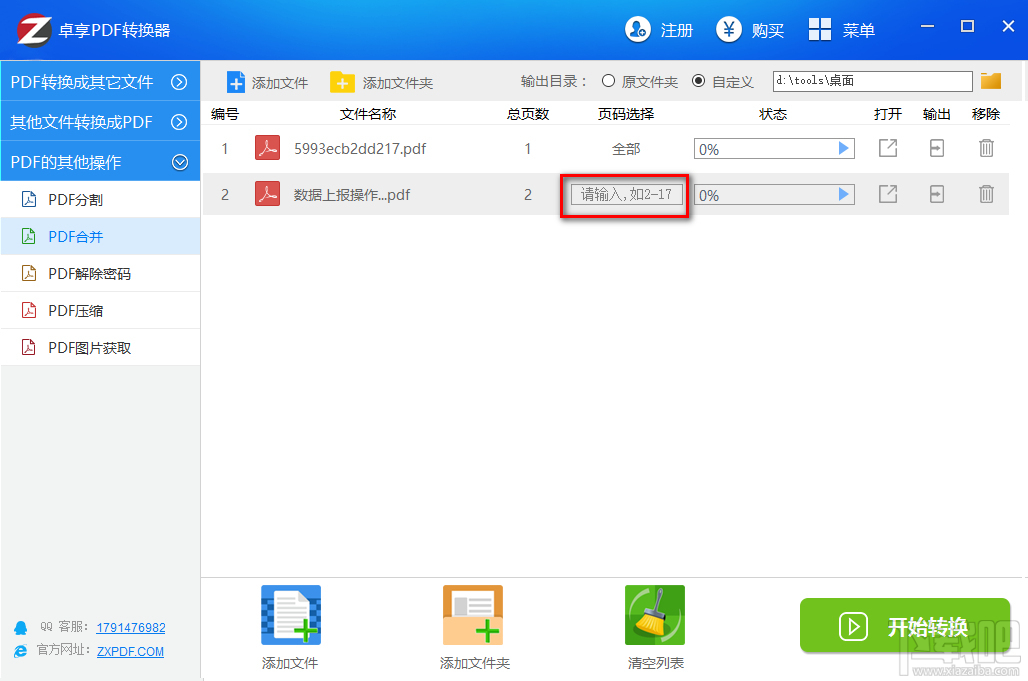
Task: Browse output directory with the folder icon
Action: [x=991, y=81]
